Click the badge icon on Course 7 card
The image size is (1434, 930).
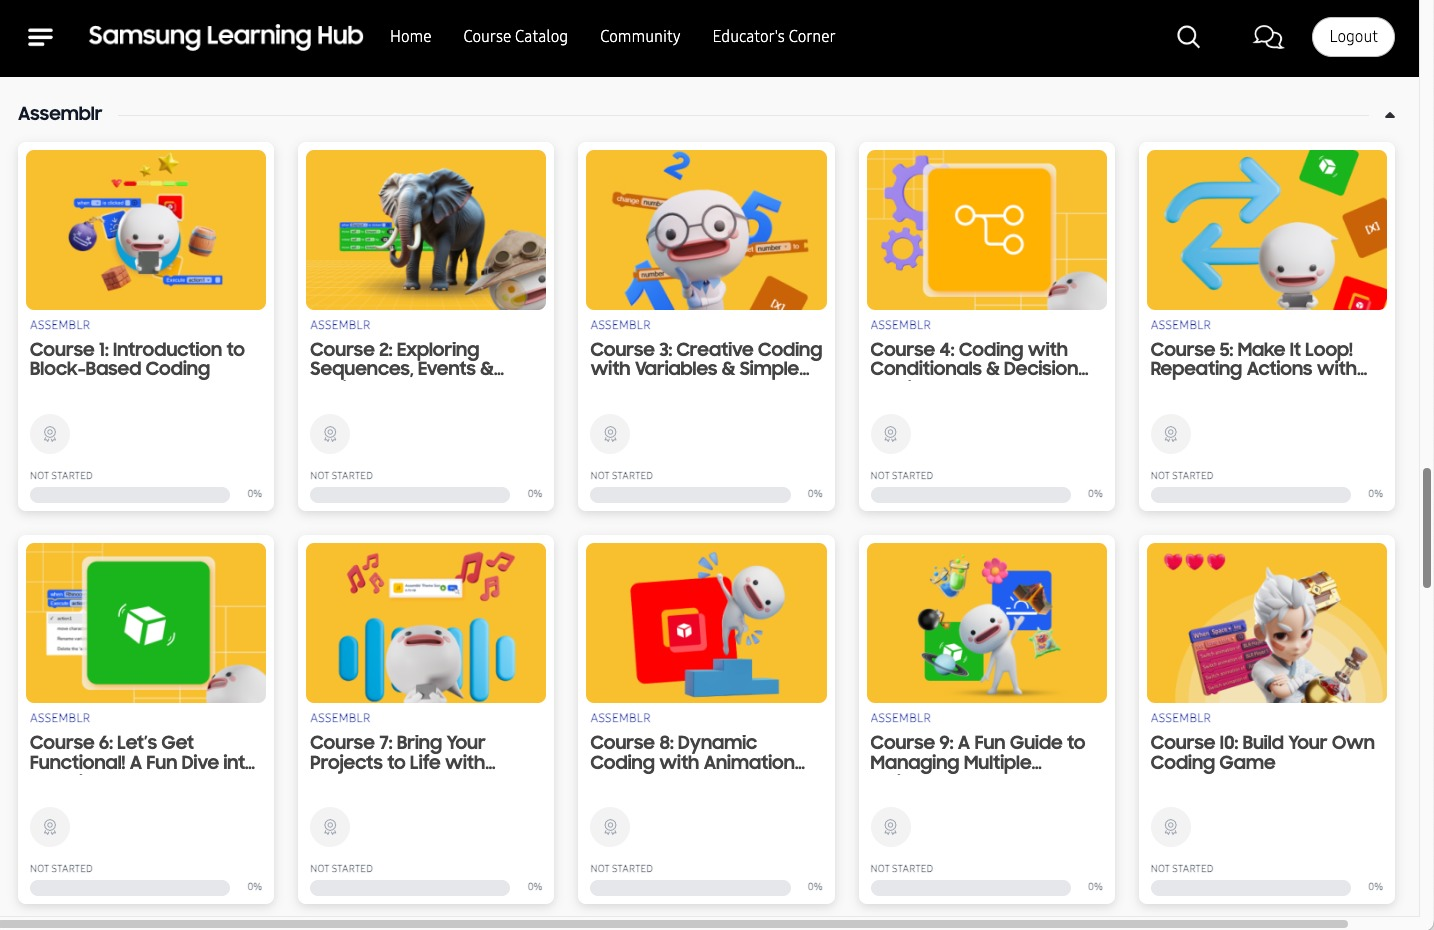coord(330,827)
